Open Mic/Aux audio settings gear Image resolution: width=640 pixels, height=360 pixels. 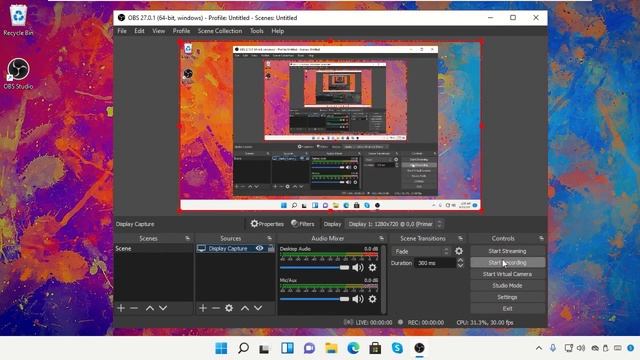(x=372, y=299)
